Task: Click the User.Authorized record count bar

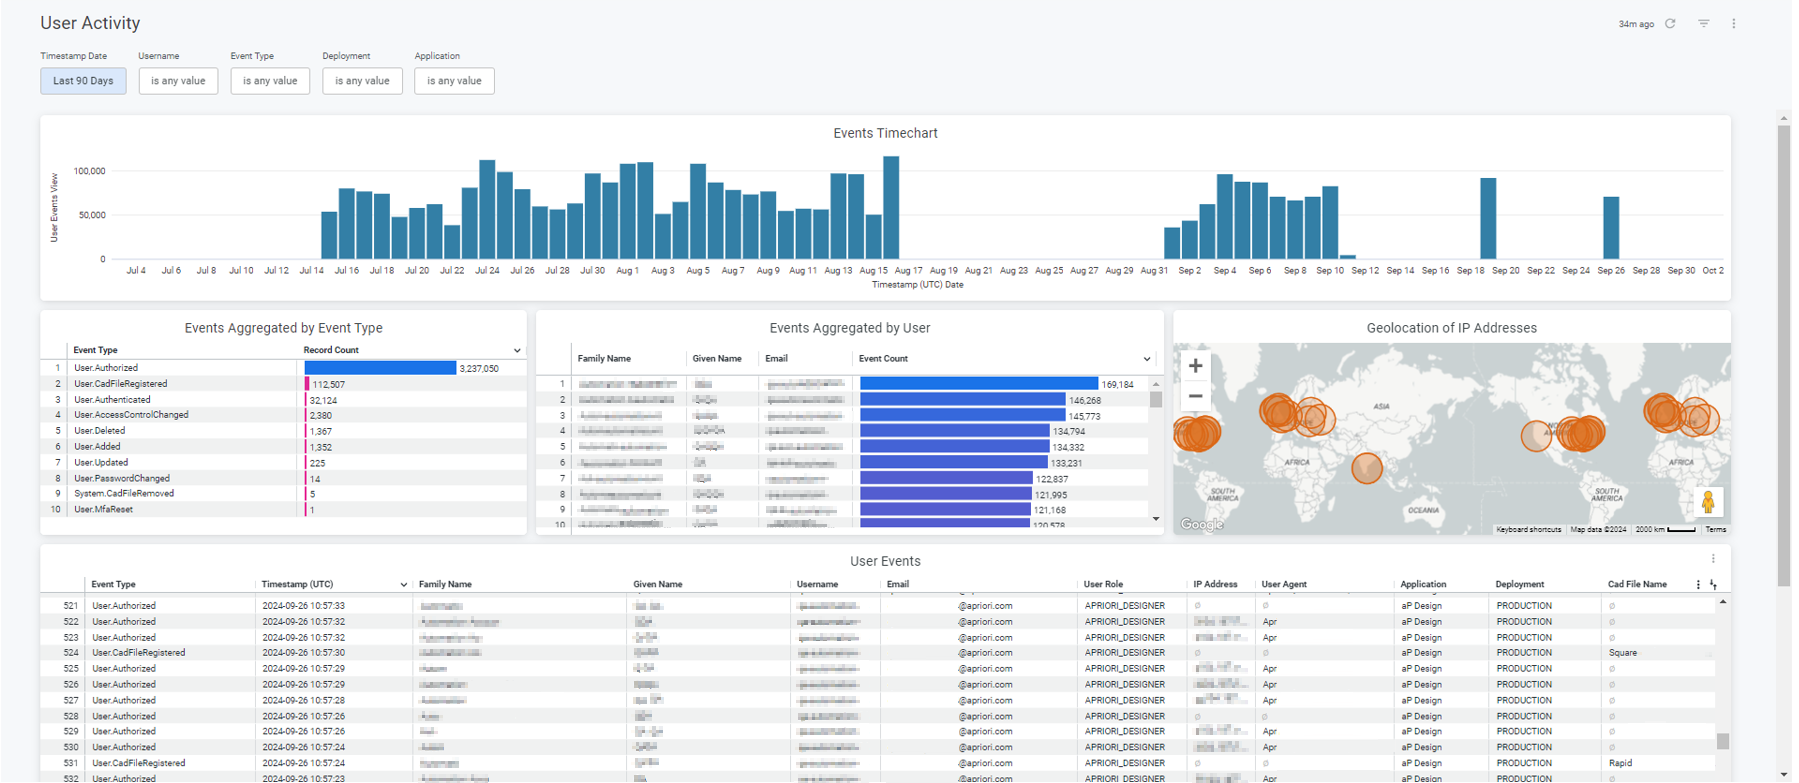Action: 380,368
